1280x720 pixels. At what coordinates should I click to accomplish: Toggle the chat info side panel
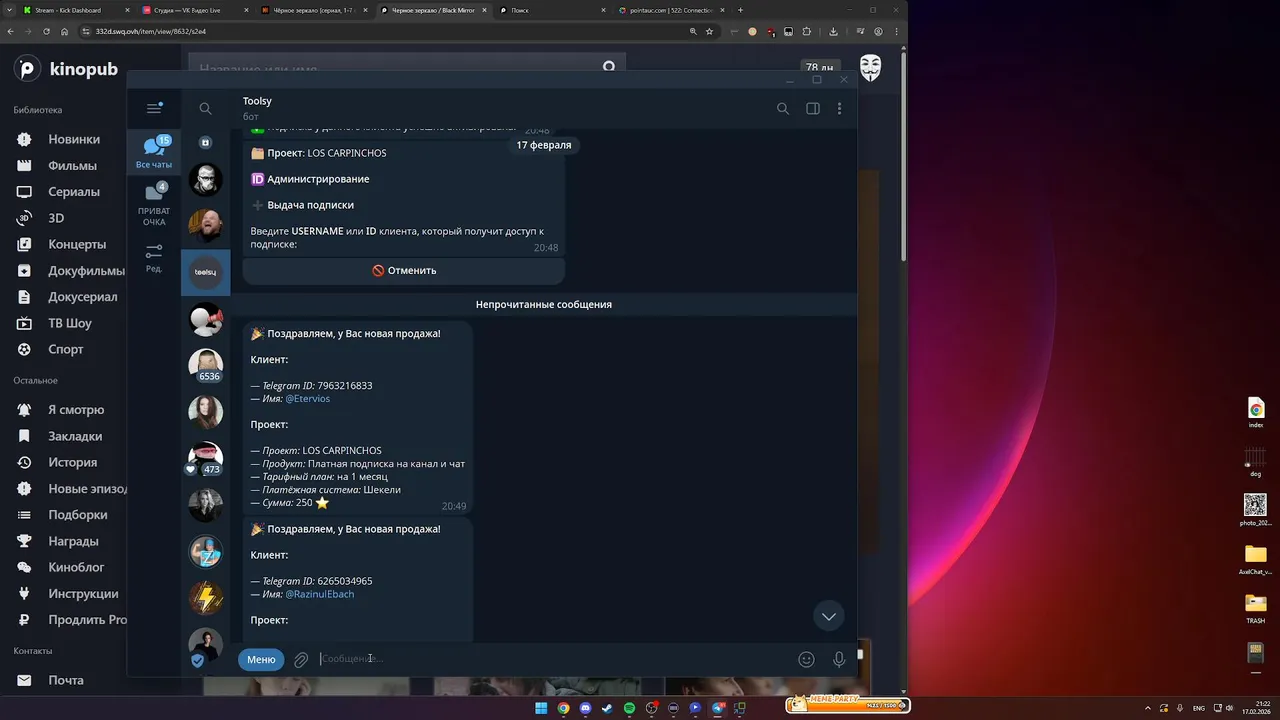813,108
